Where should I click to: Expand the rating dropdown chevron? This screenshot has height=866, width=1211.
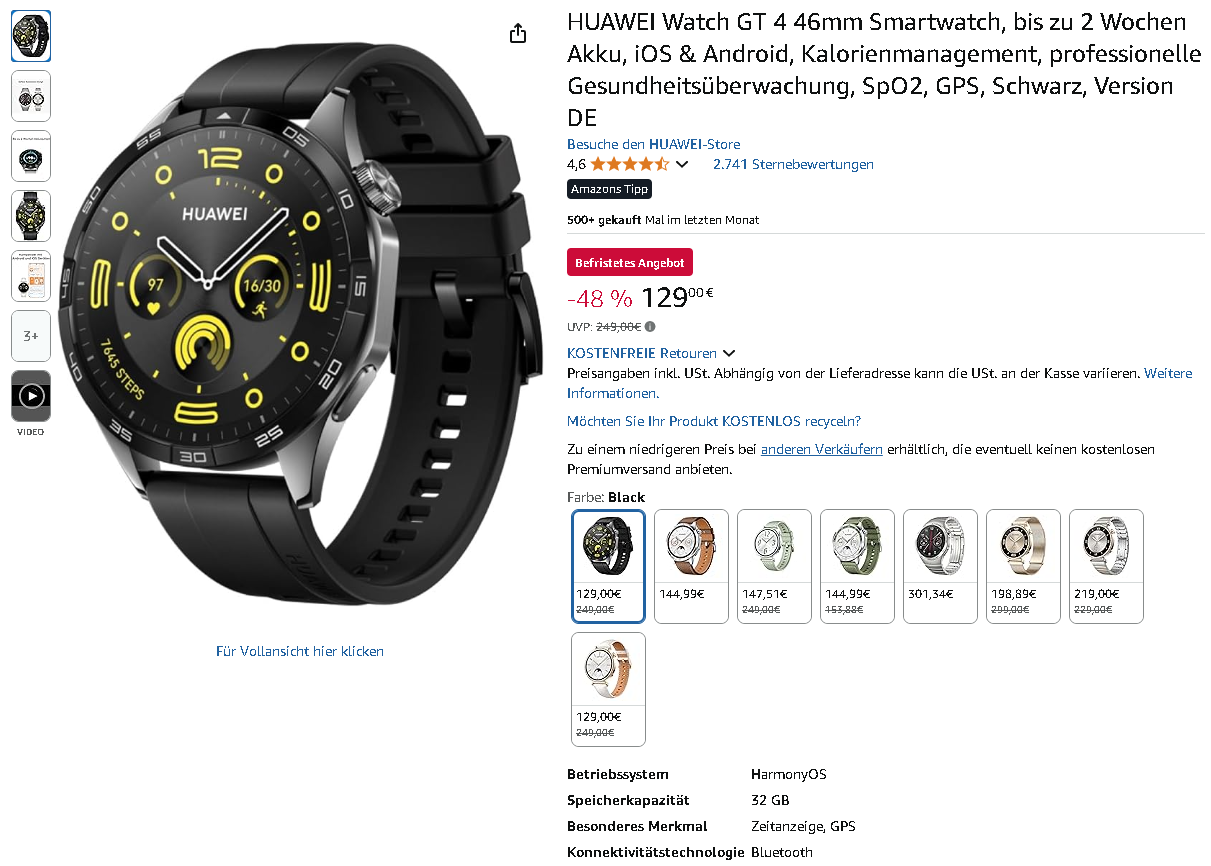pos(682,164)
